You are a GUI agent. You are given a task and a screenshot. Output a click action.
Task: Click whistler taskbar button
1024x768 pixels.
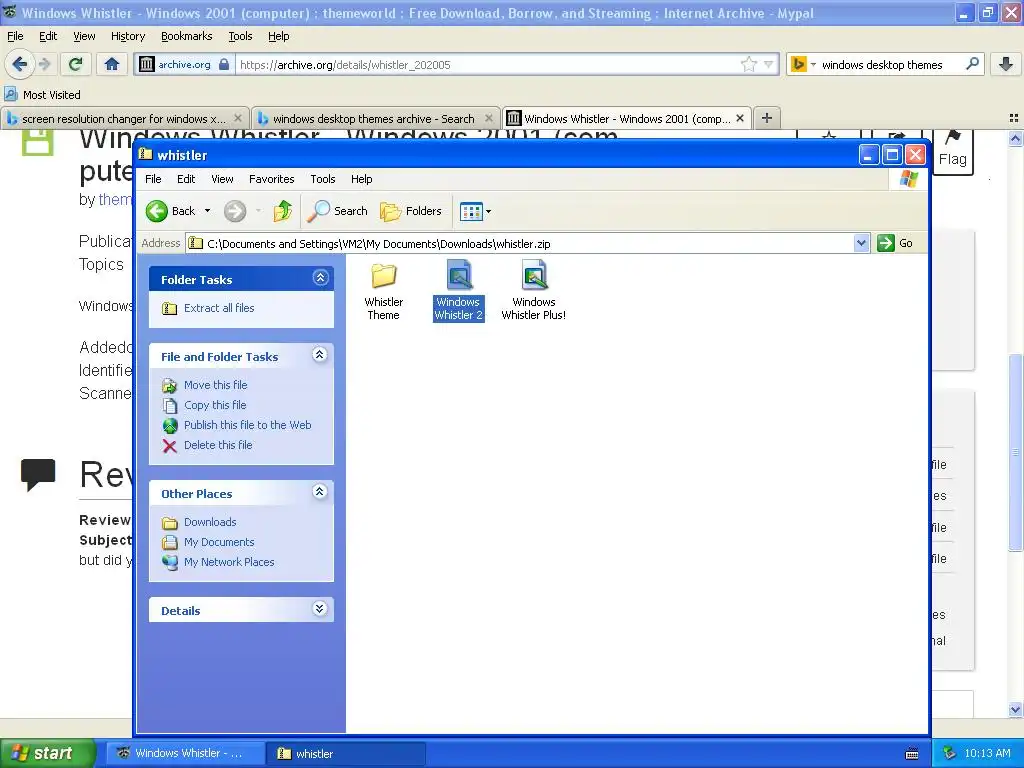(x=347, y=753)
